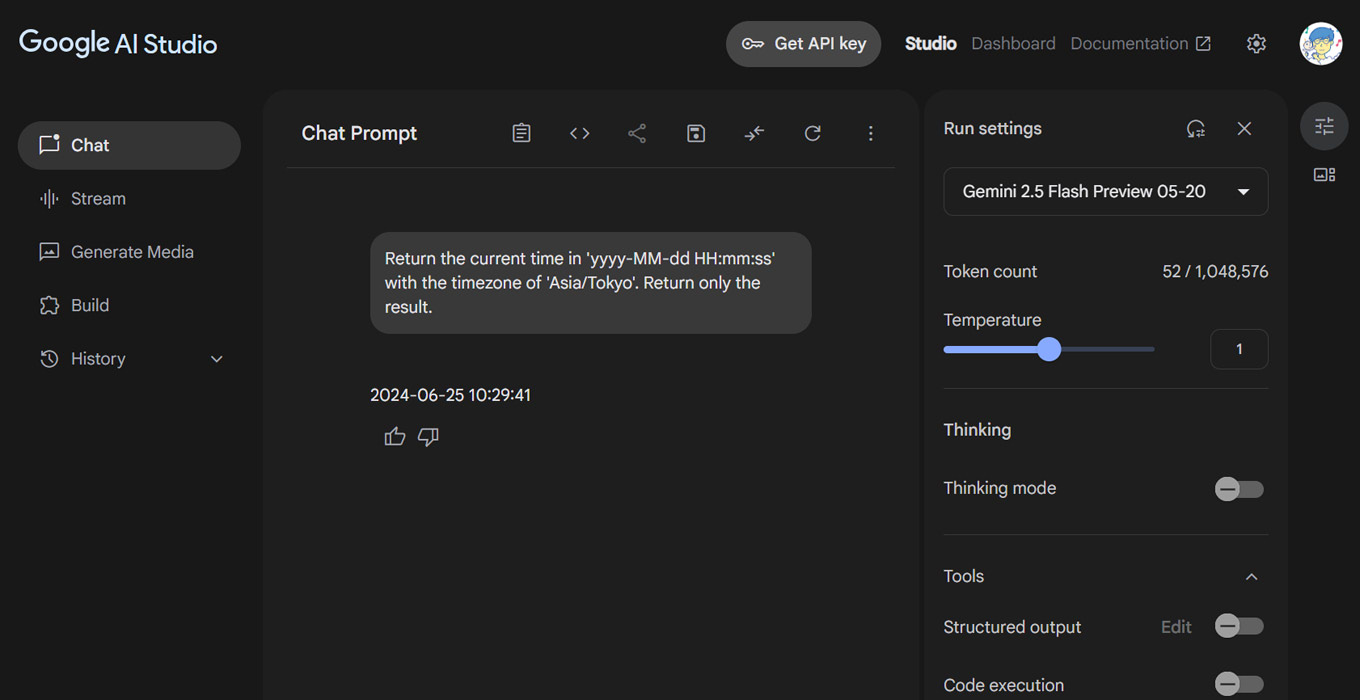This screenshot has height=700, width=1360.
Task: Turn on Structured output toggle
Action: tap(1239, 626)
